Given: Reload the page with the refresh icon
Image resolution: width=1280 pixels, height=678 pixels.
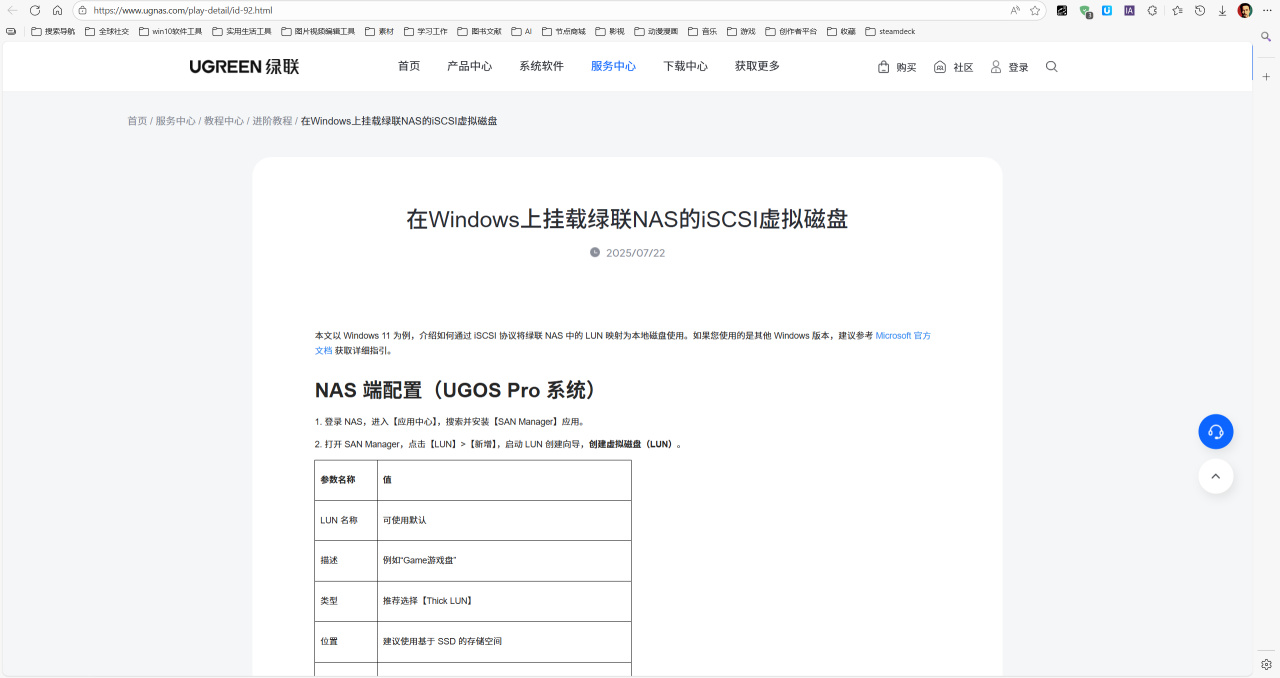Looking at the screenshot, I should pyautogui.click(x=35, y=10).
